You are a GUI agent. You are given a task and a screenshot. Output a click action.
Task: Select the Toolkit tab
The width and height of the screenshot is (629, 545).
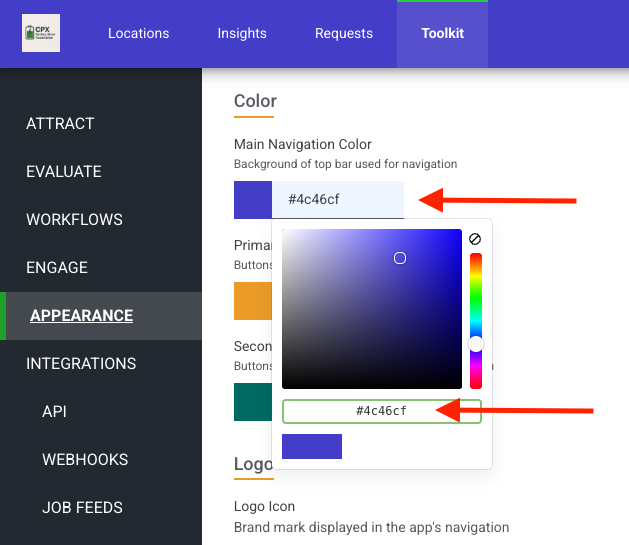point(442,33)
